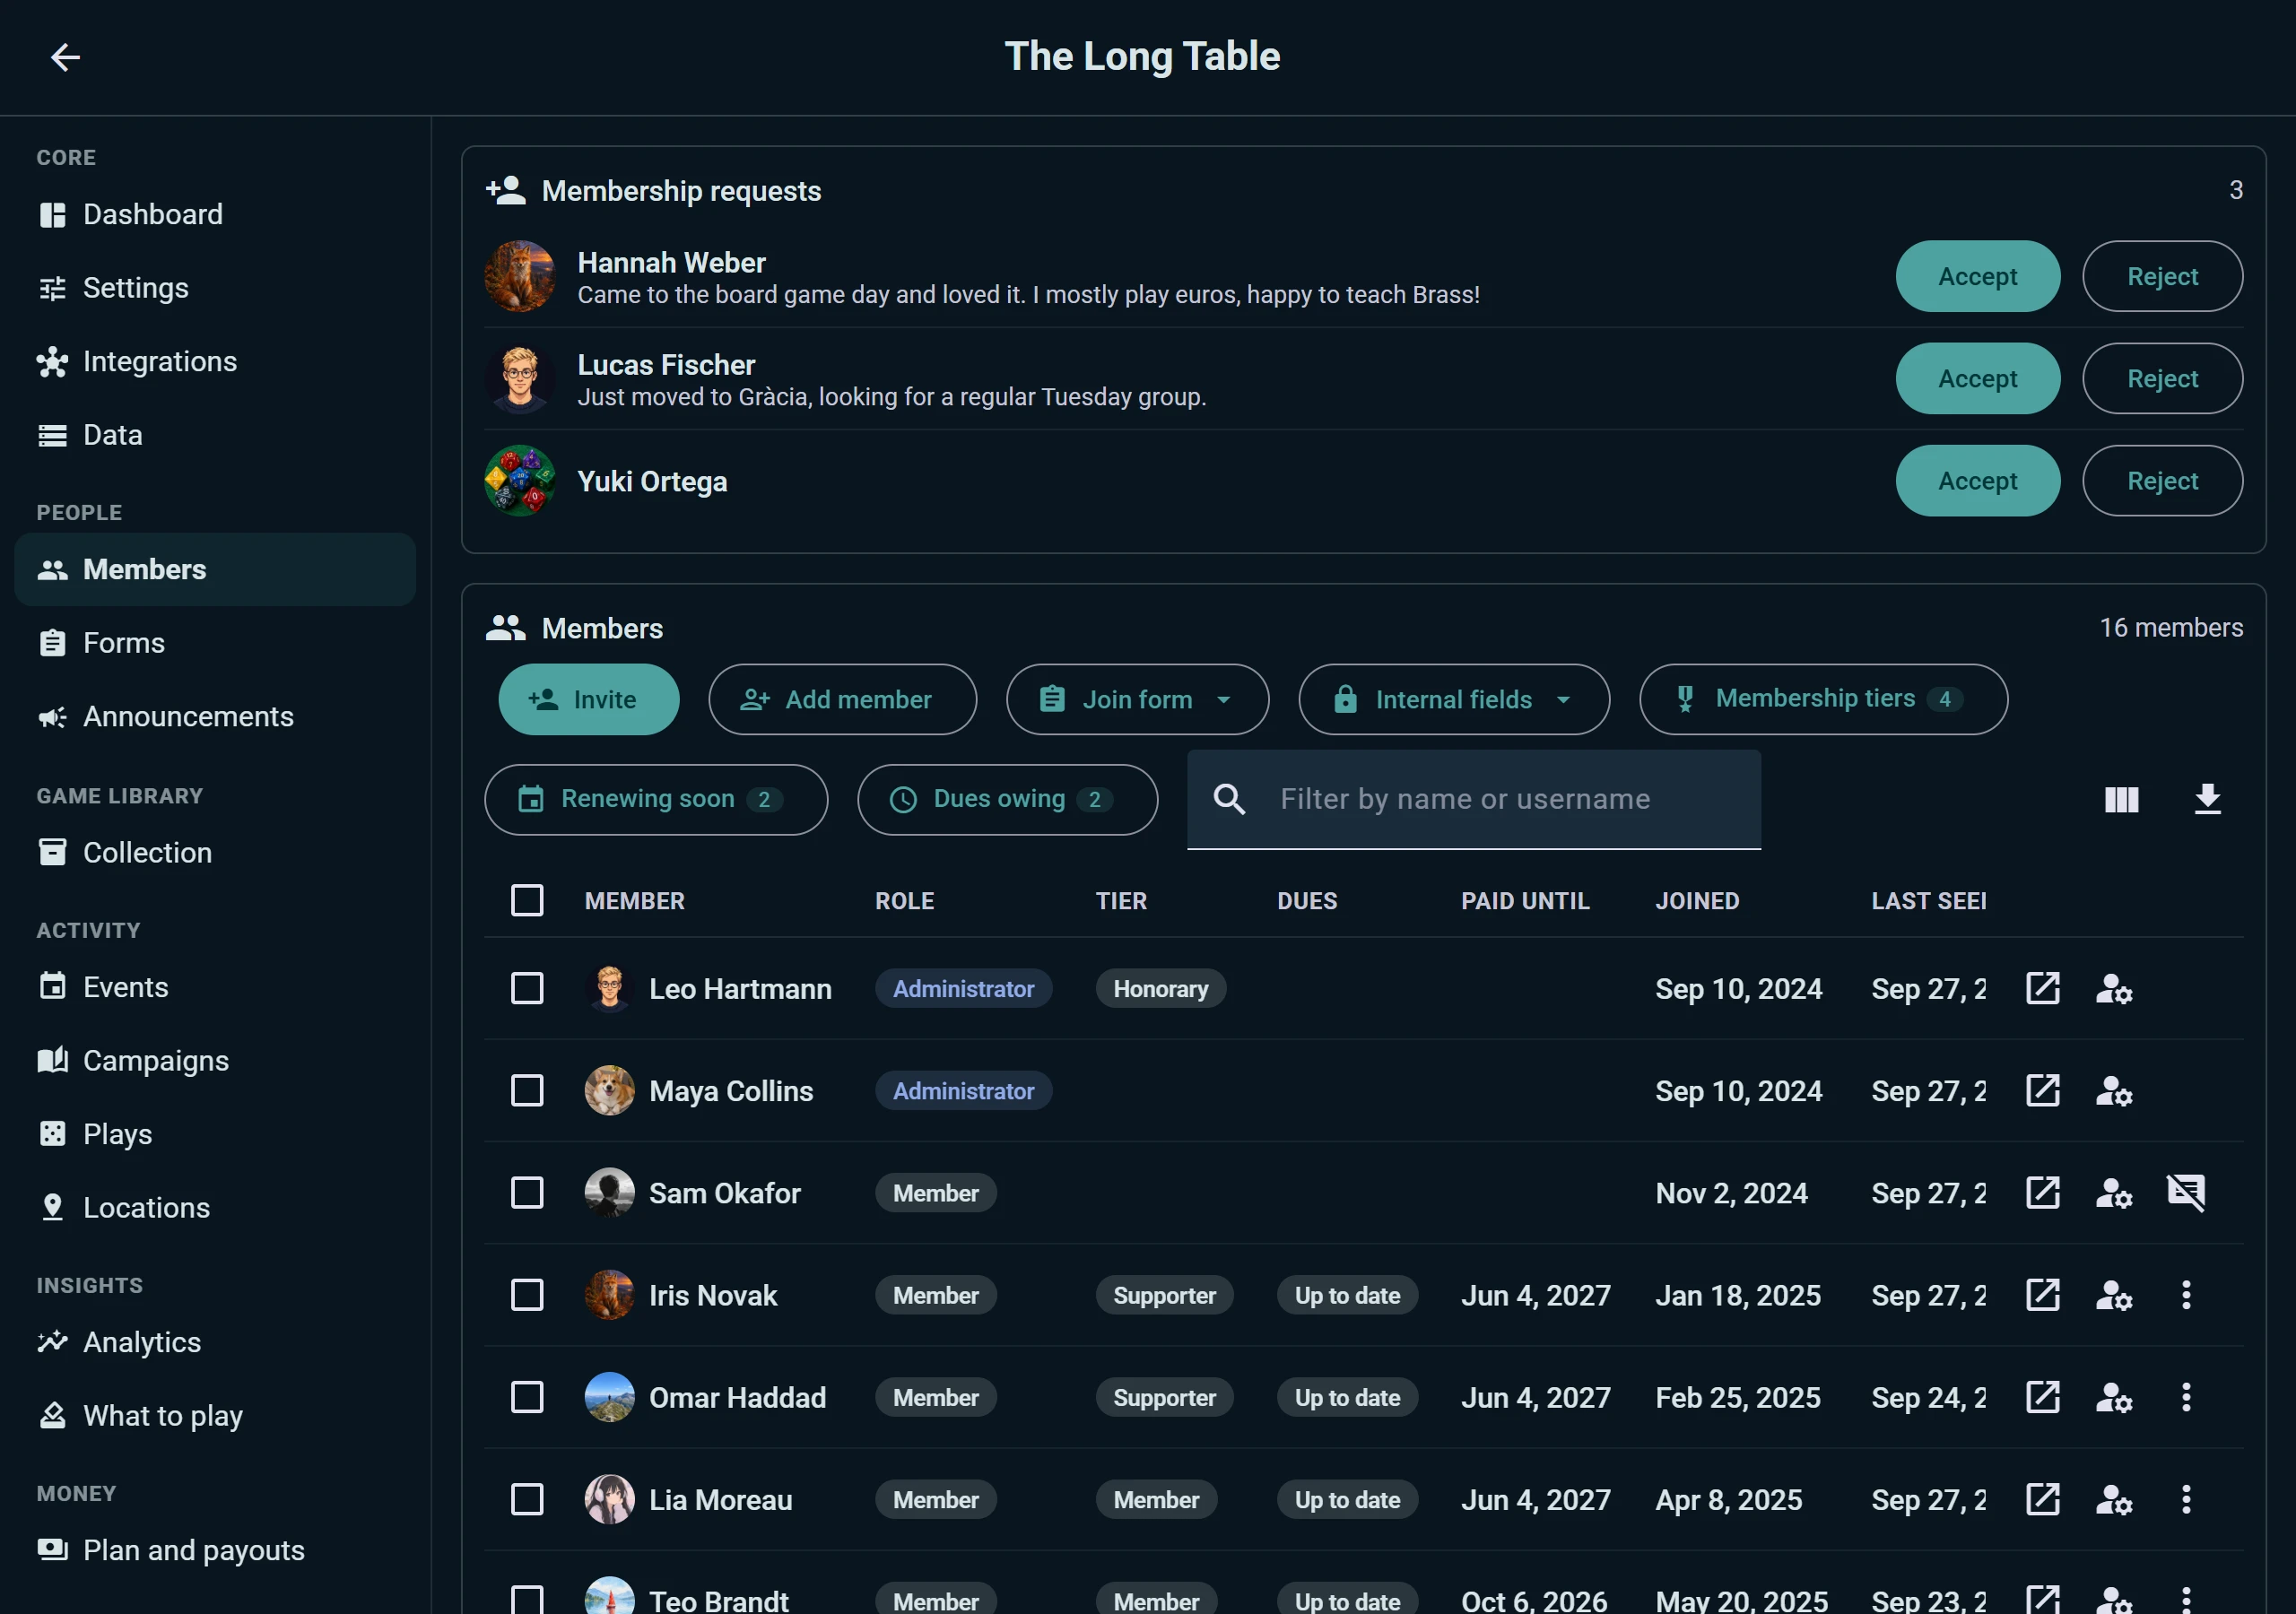
Task: Check the select-all members checkbox
Action: (527, 900)
